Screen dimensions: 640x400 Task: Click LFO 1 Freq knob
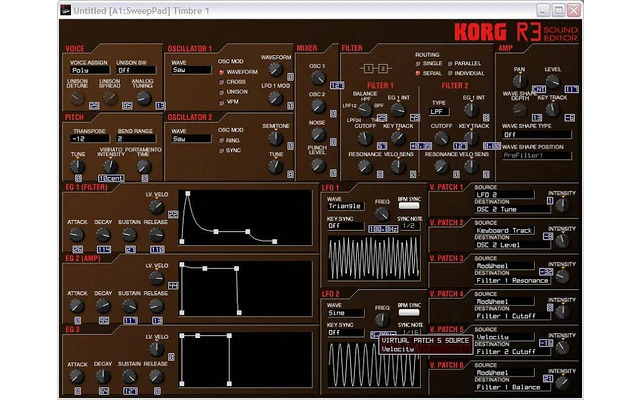[382, 214]
